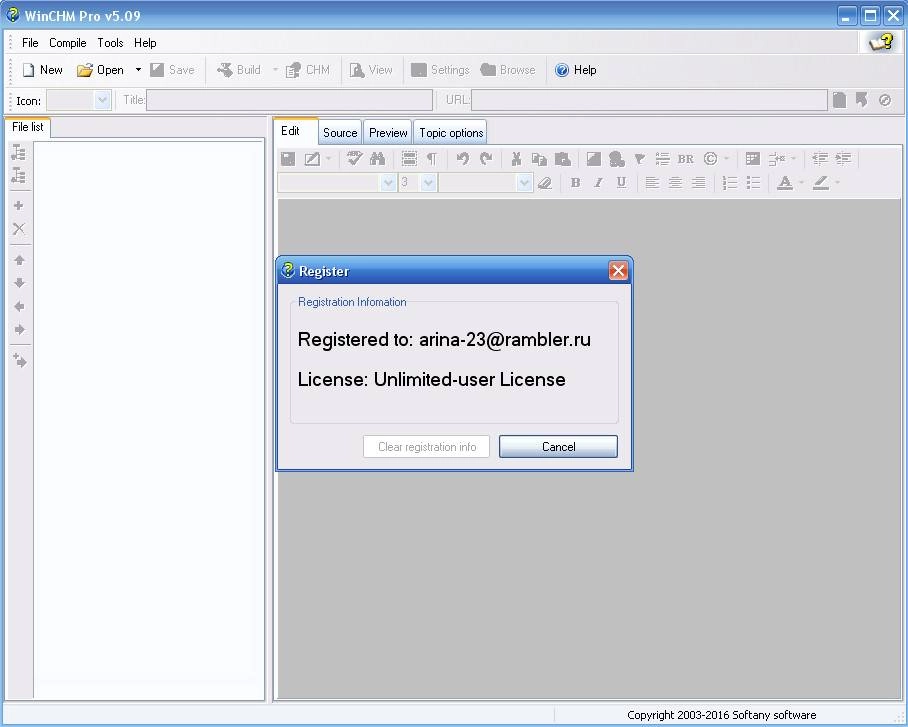Viewport: 908px width, 727px height.
Task: Click the page icon beside URL field
Action: click(x=839, y=100)
